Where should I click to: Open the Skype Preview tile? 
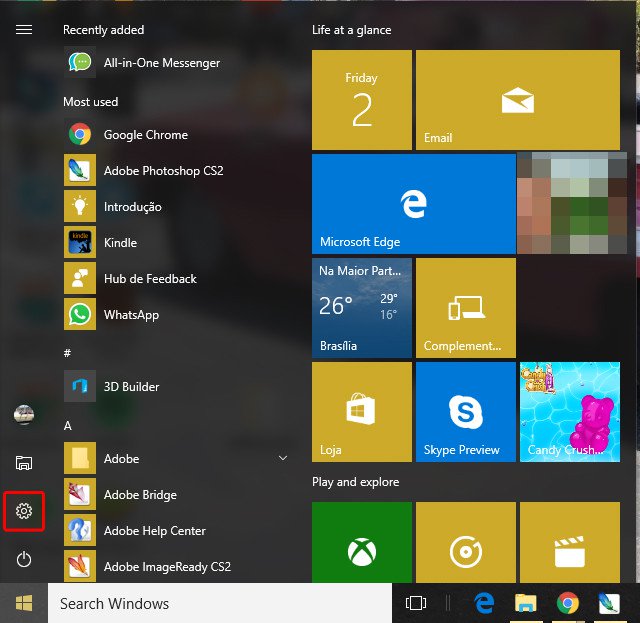coord(466,412)
